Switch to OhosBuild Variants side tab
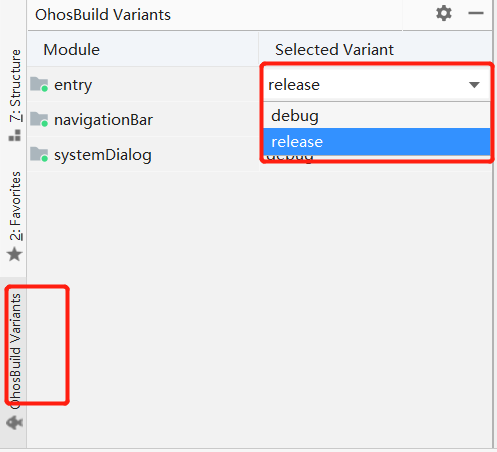This screenshot has width=497, height=452. pyautogui.click(x=15, y=351)
